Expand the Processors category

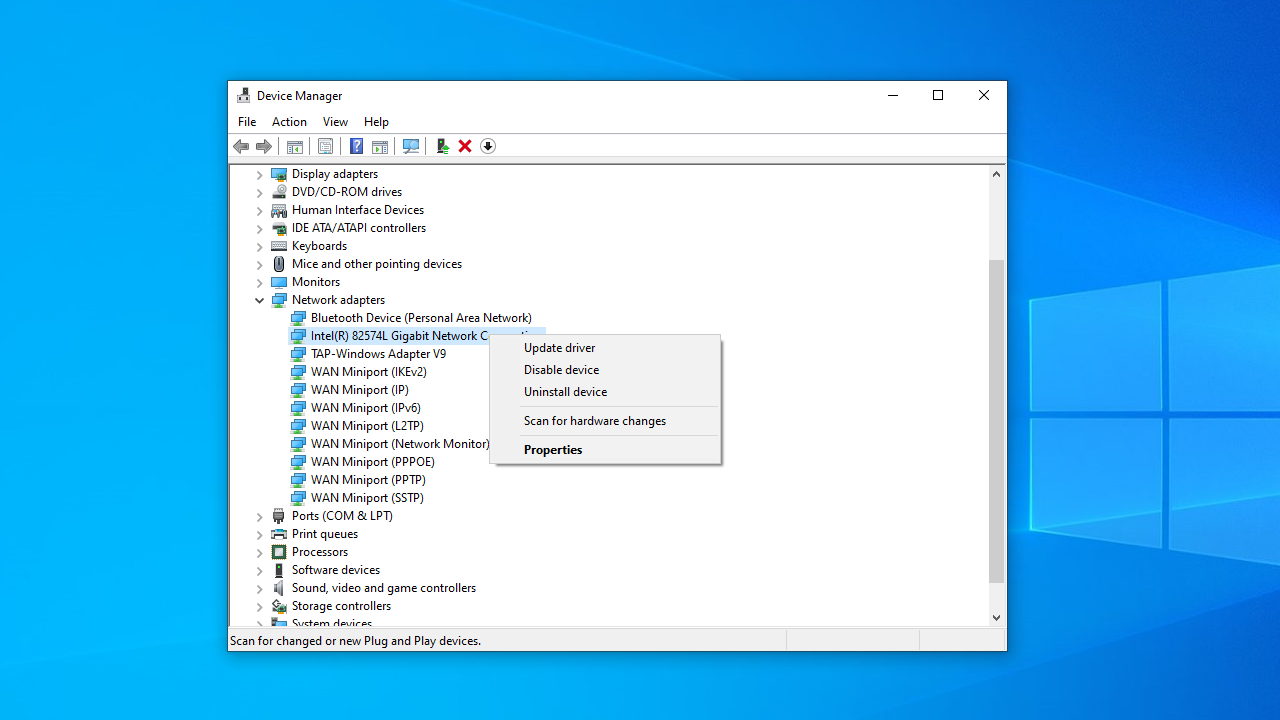coord(260,552)
